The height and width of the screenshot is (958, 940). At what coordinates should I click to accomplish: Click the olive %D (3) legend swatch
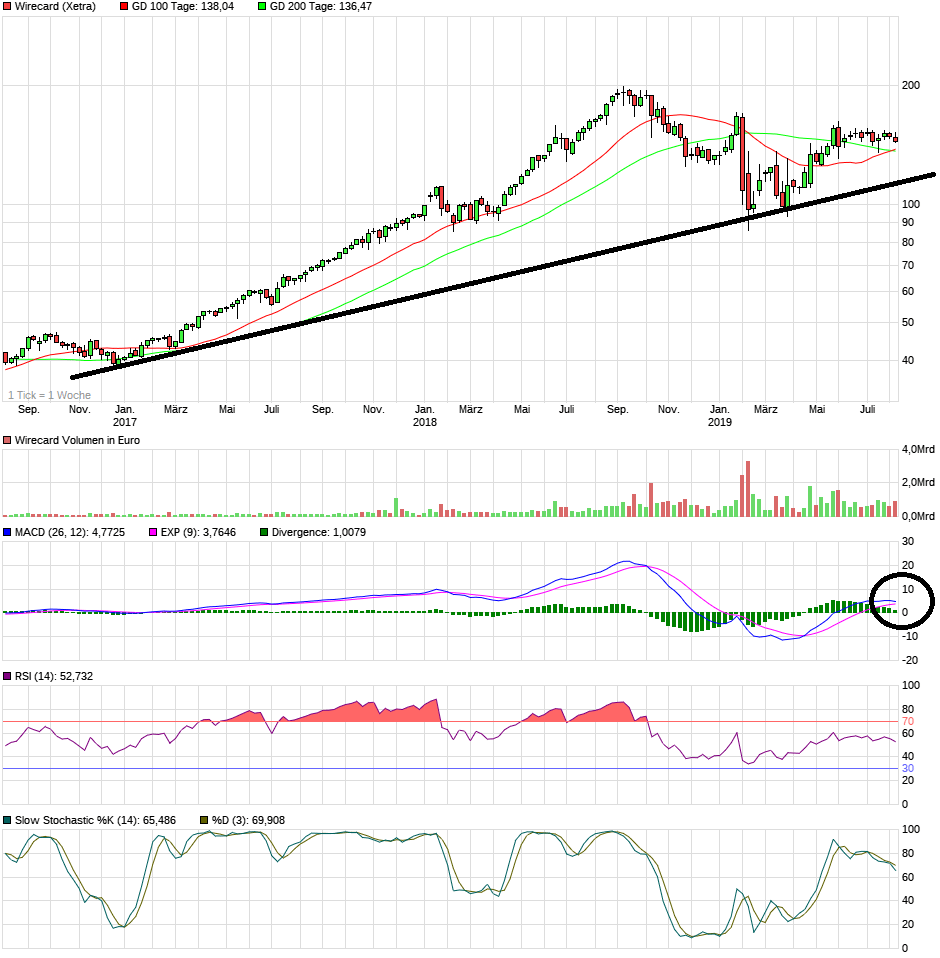(204, 821)
